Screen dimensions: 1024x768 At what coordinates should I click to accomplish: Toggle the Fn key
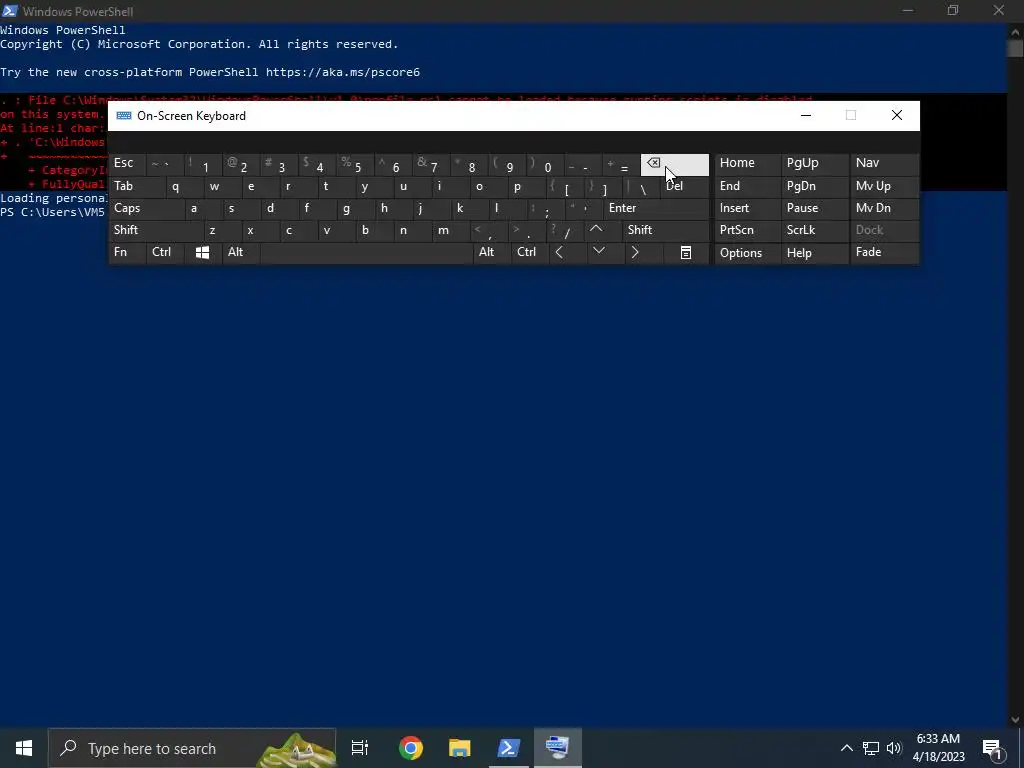127,253
